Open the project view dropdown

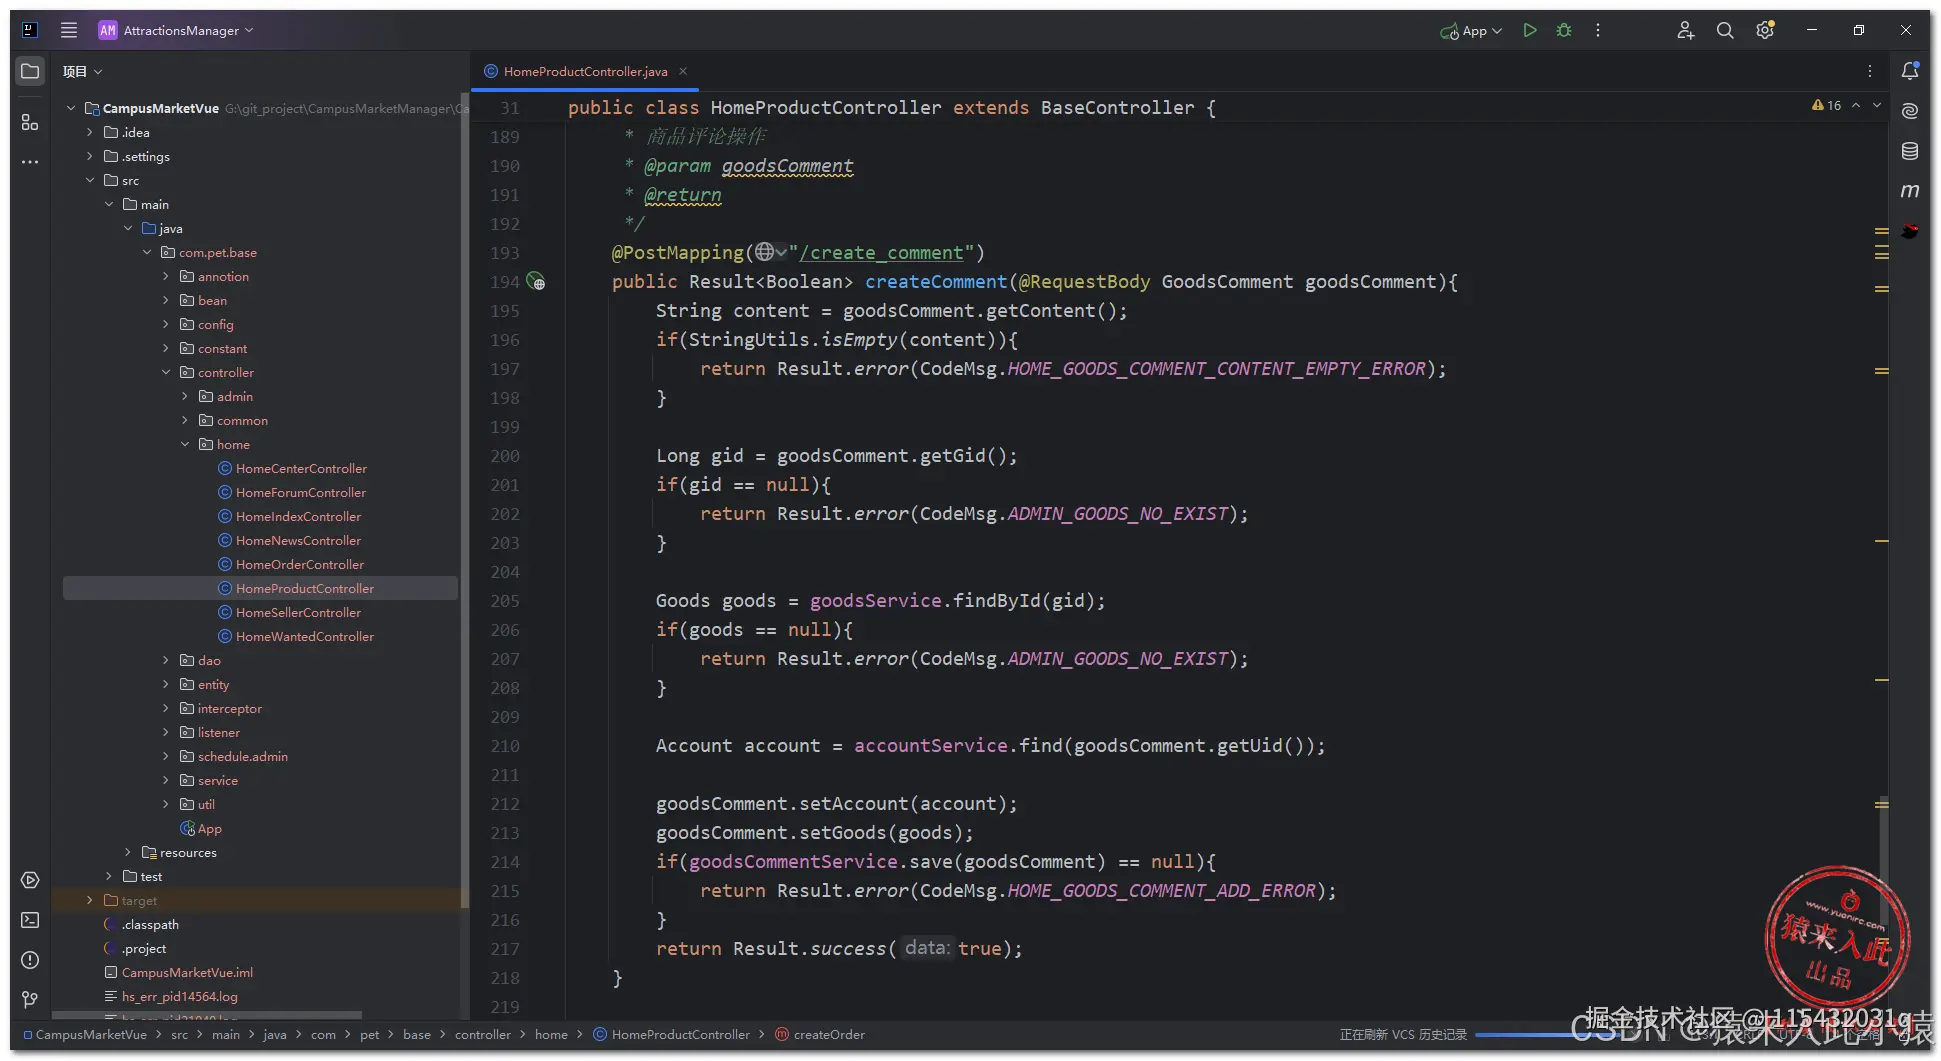click(83, 71)
